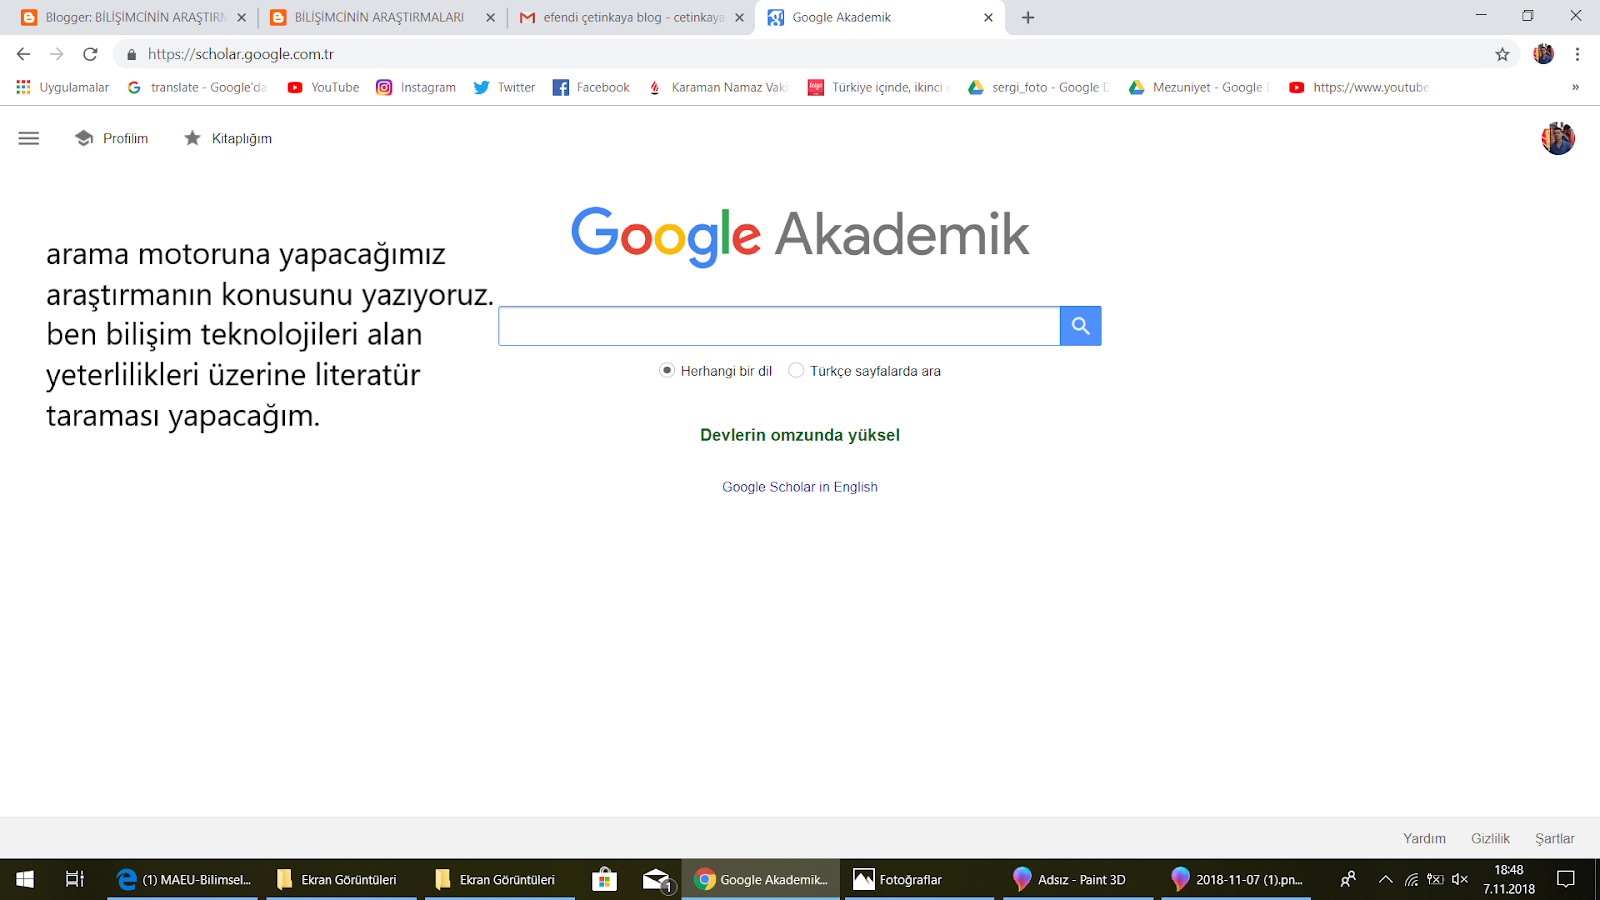Open the '(1) MAEU-Bilimsel...' Edge taskbar window
1600x900 pixels.
[183, 879]
